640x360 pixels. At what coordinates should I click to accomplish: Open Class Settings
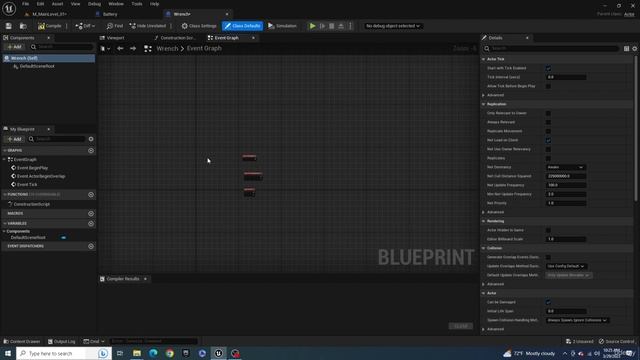[199, 26]
